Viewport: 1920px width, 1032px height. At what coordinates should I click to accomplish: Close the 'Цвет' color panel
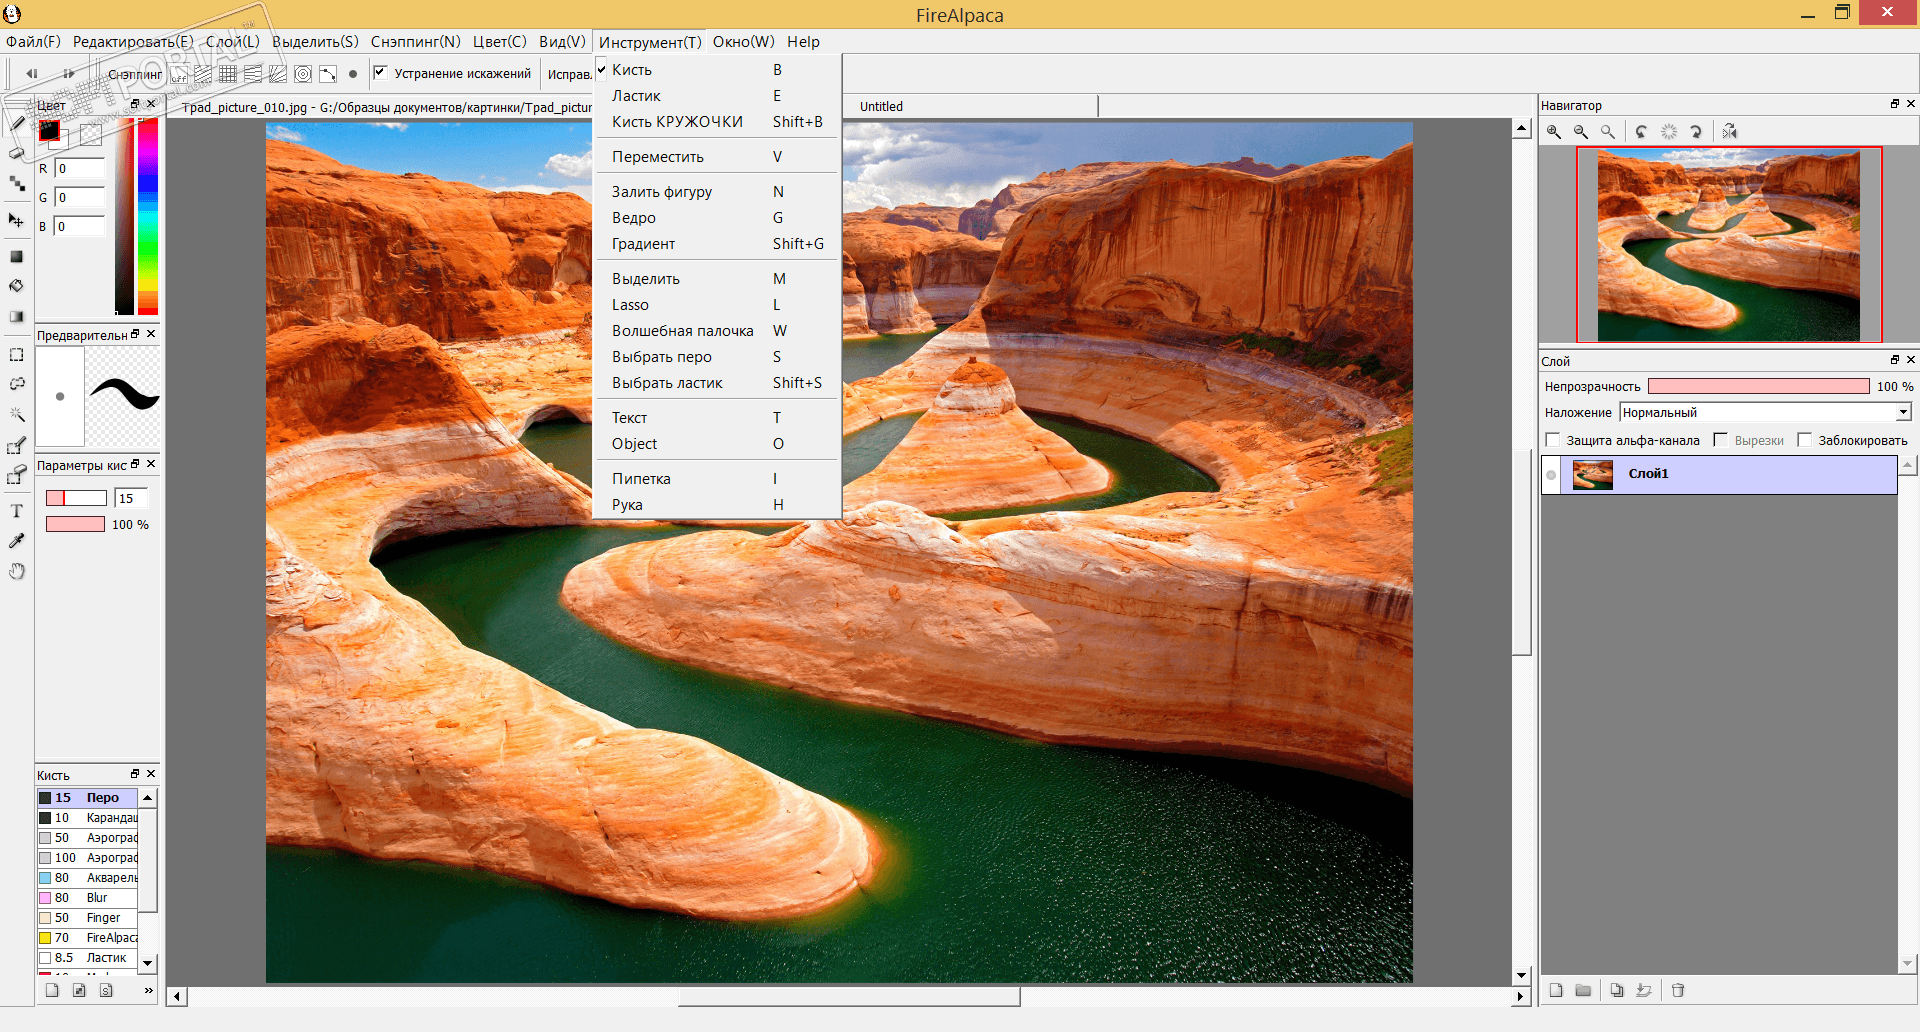(x=152, y=104)
